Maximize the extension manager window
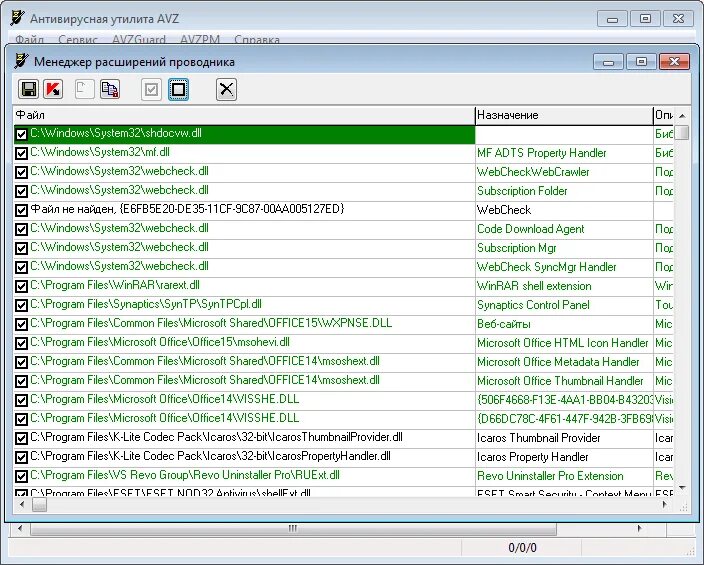Image resolution: width=704 pixels, height=565 pixels. point(641,62)
